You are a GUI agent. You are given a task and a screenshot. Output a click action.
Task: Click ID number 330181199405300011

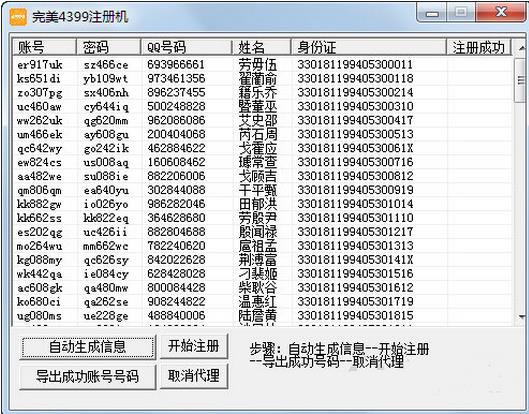point(355,64)
